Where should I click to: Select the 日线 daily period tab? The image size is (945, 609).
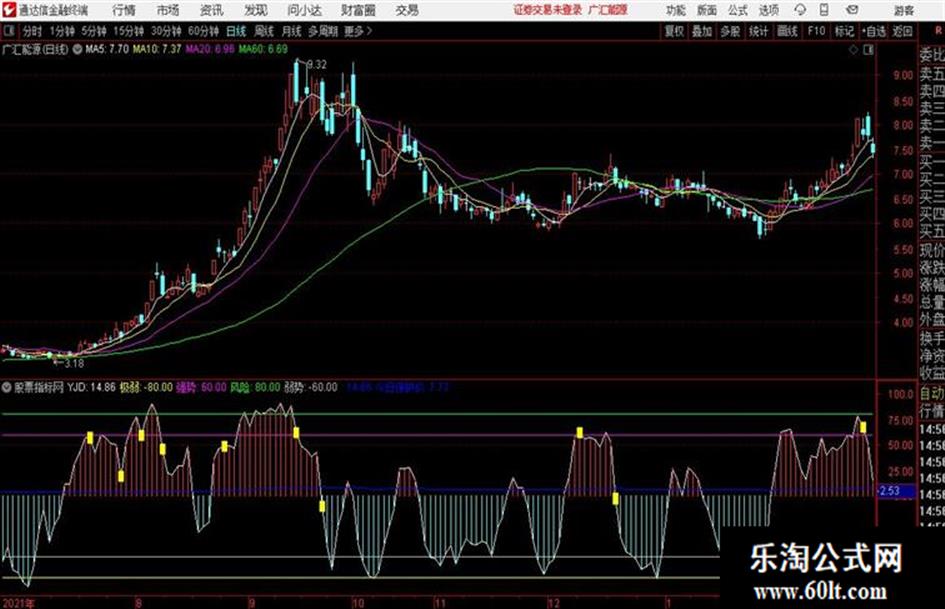pyautogui.click(x=236, y=31)
